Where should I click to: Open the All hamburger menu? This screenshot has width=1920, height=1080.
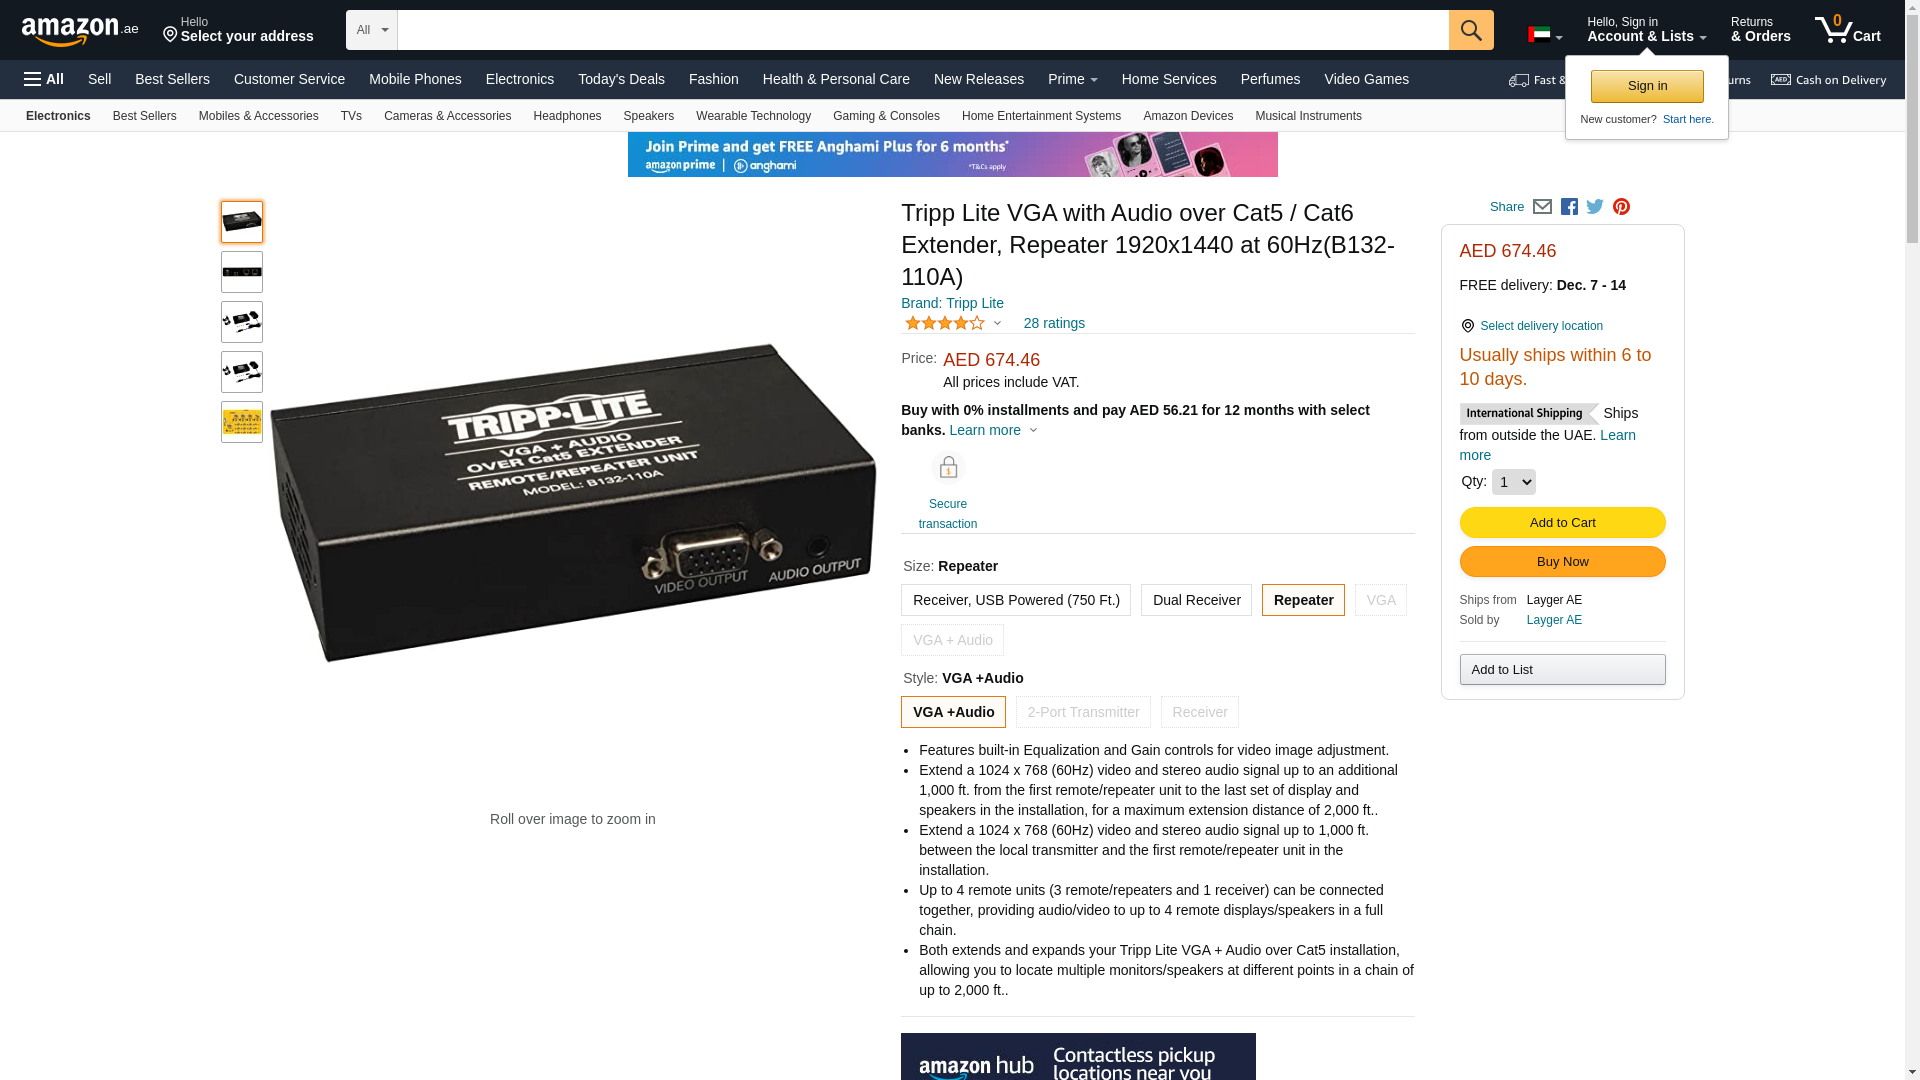(44, 79)
